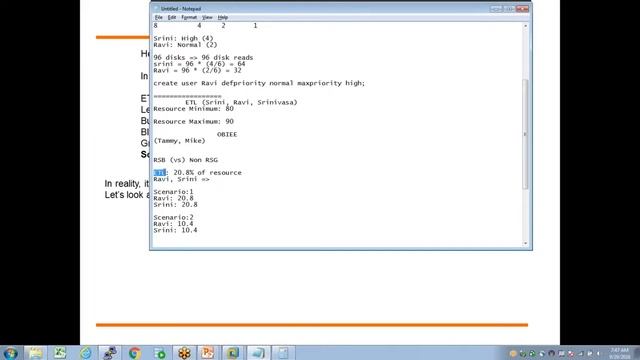Click the 'Ravi, Srini =>' line
The height and width of the screenshot is (360, 640).
coord(181,179)
